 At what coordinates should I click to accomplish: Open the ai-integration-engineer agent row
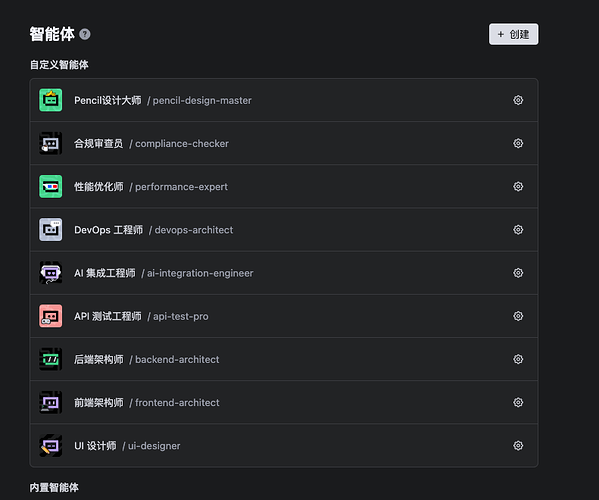click(284, 273)
